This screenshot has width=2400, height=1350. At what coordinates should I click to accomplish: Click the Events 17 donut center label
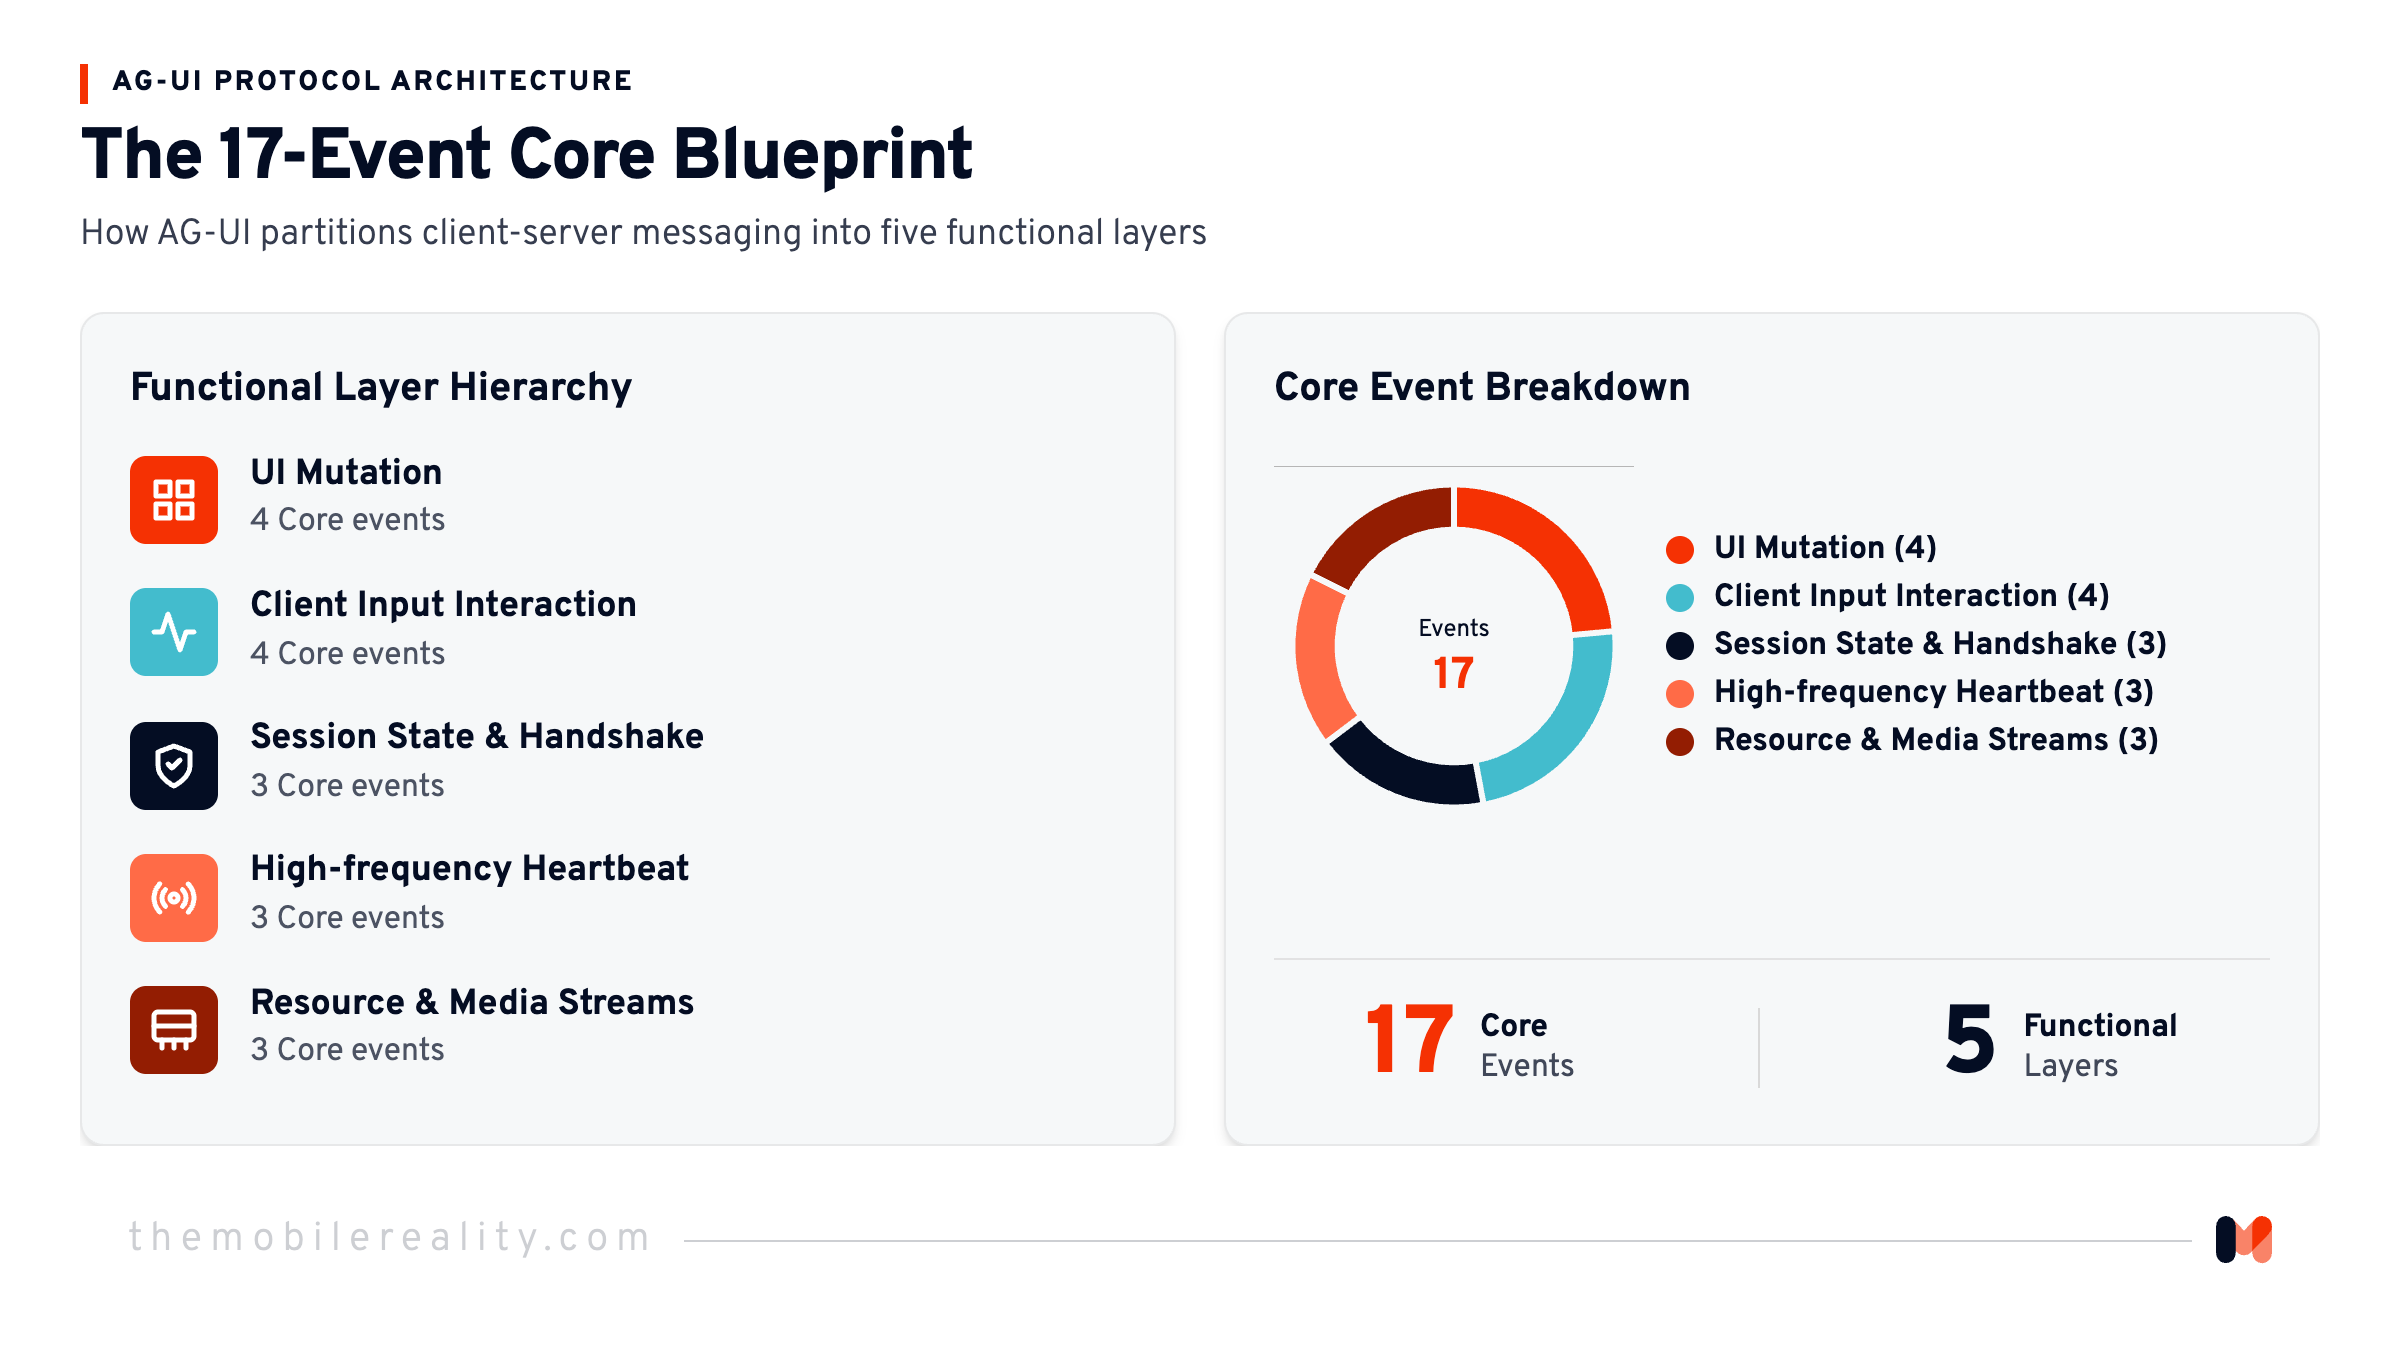pos(1453,655)
